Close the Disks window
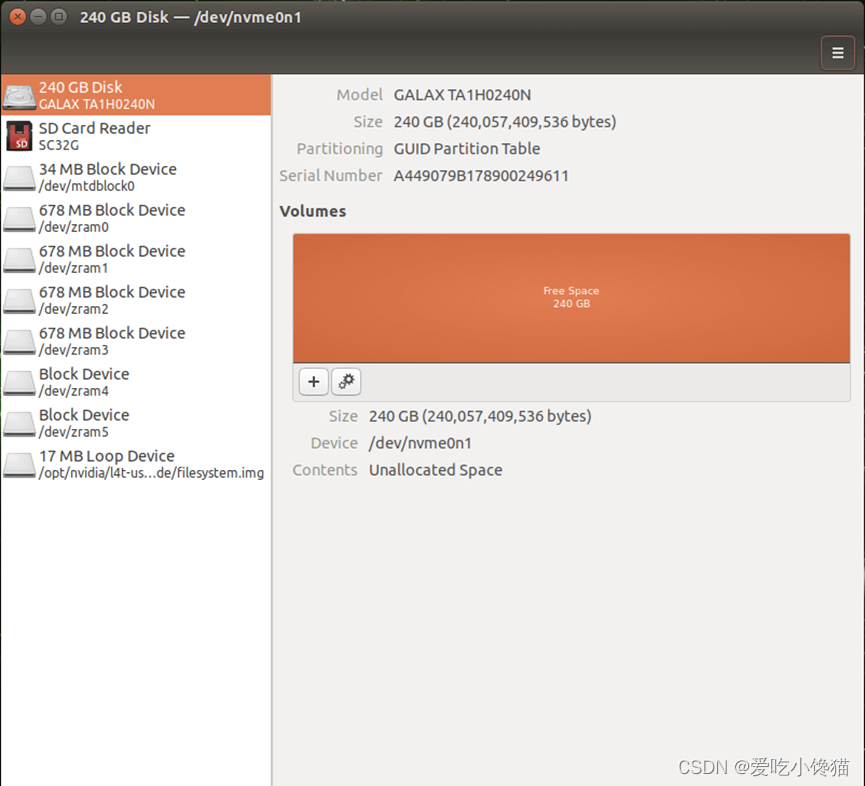Image resolution: width=865 pixels, height=786 pixels. [18, 17]
